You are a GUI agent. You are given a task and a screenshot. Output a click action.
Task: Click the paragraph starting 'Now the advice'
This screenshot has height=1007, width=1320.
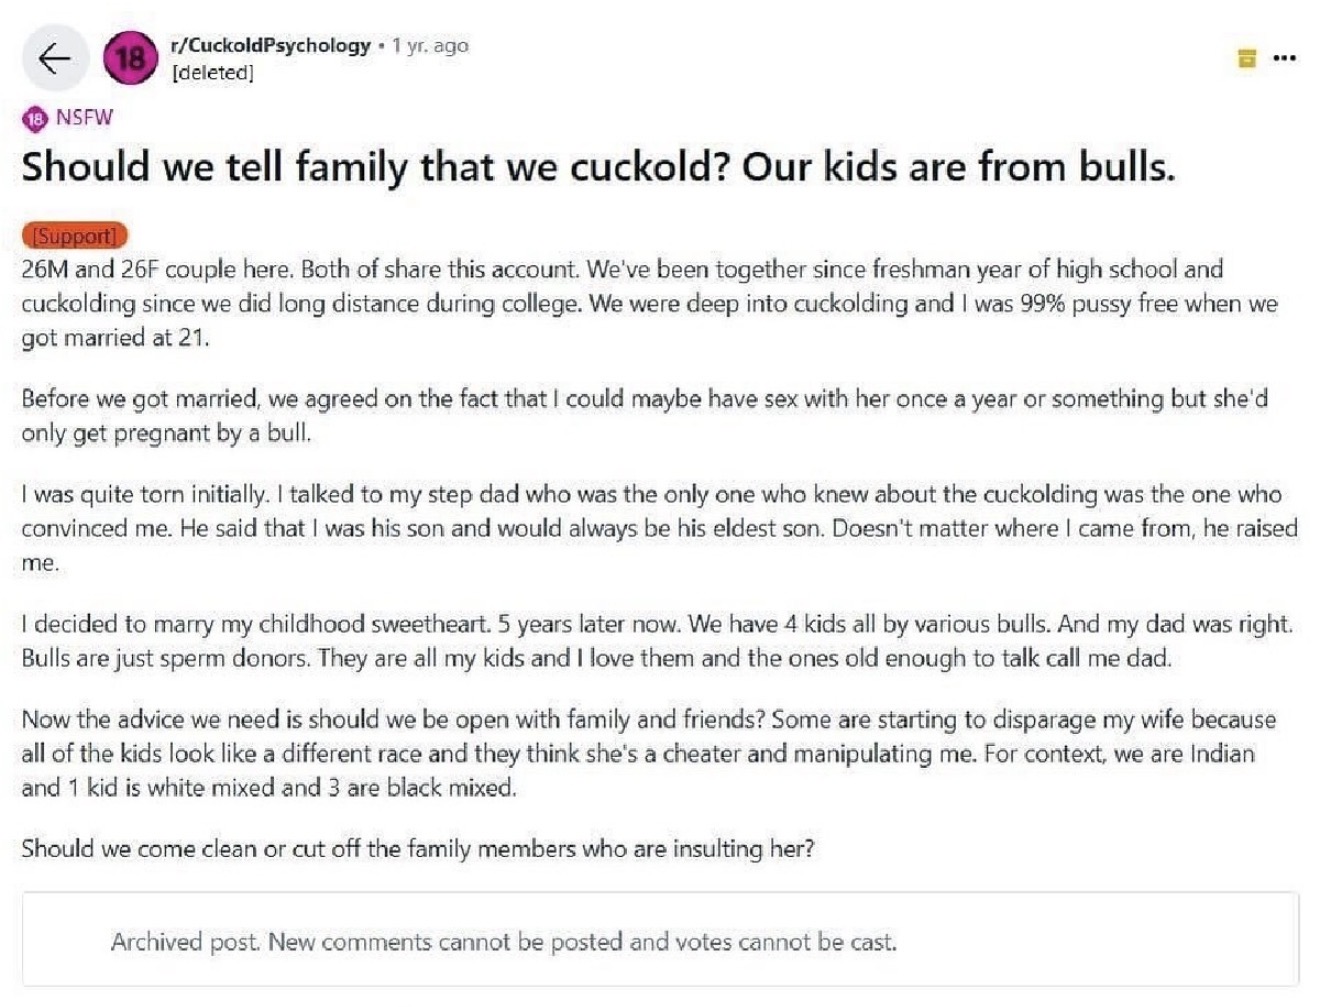(649, 753)
